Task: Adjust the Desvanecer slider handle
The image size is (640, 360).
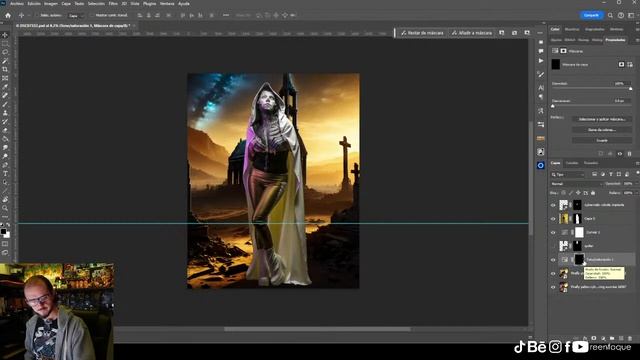Action: click(x=553, y=106)
